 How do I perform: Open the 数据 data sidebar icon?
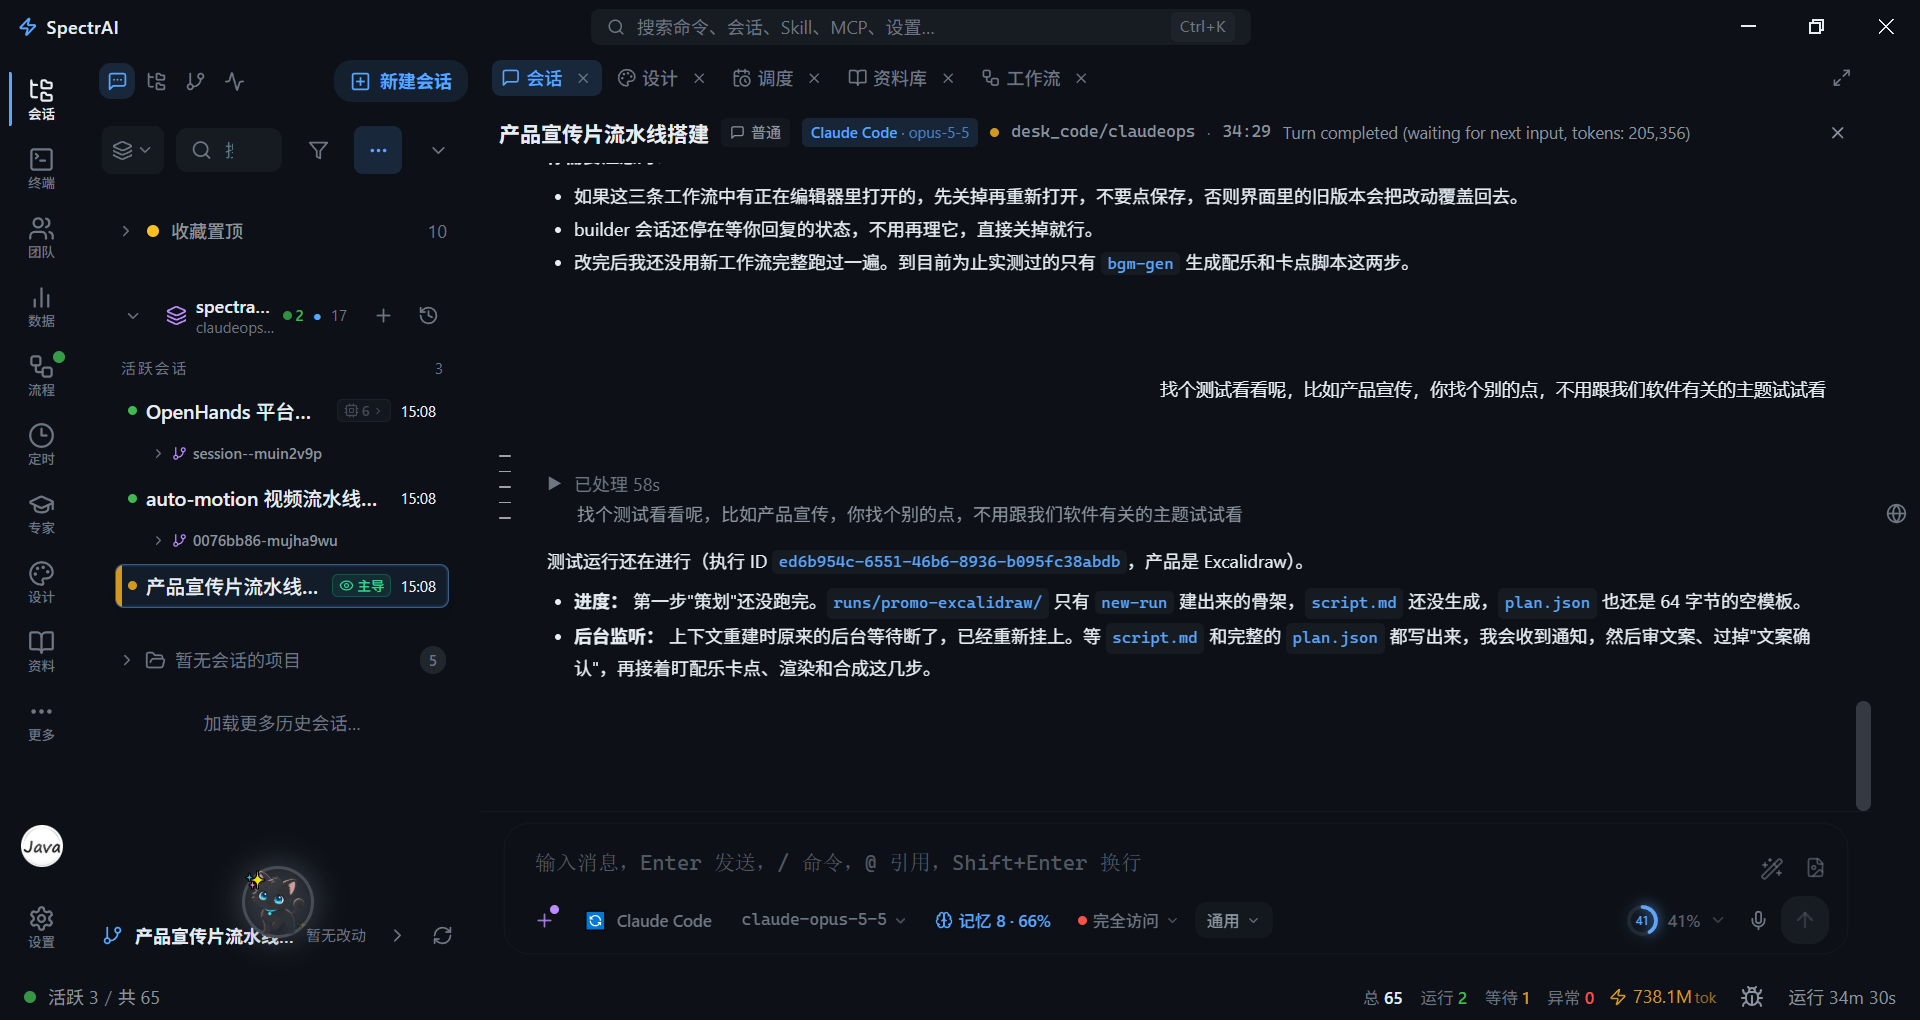pos(41,306)
